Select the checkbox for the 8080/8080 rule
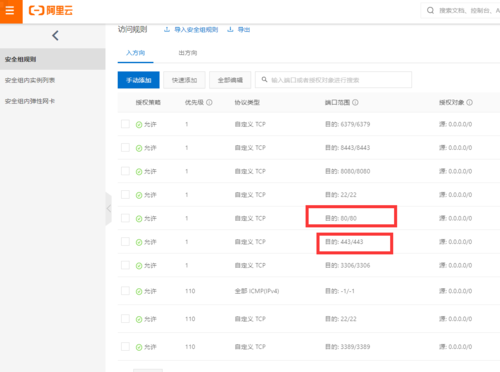500x372 pixels. pyautogui.click(x=125, y=171)
